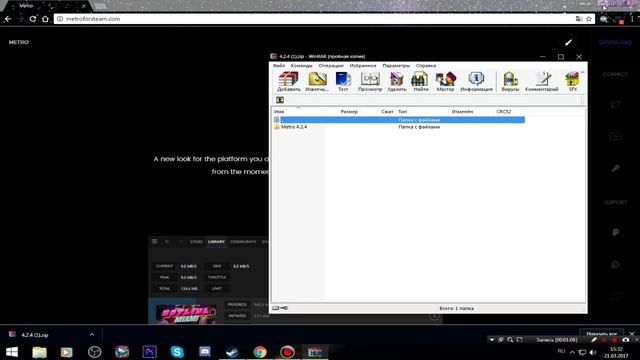The image size is (640, 360).
Task: Open Discord from the taskbar
Action: 204,352
